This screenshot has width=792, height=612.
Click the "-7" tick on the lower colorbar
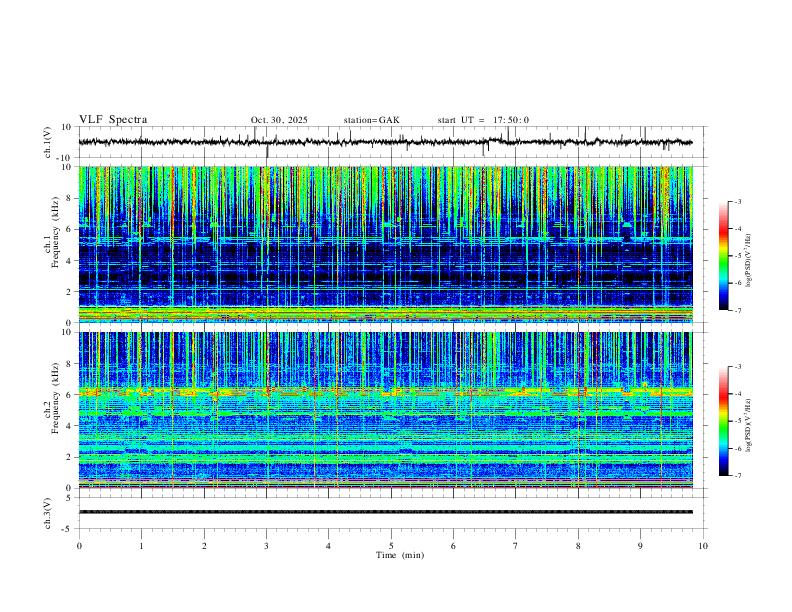click(x=738, y=476)
